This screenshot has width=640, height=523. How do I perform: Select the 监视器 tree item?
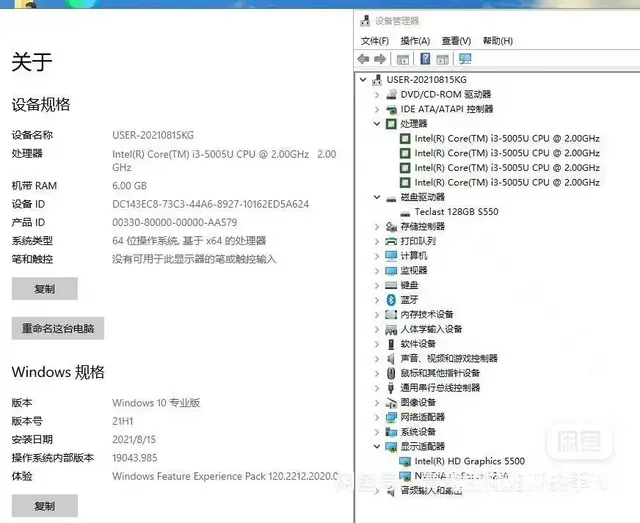414,271
